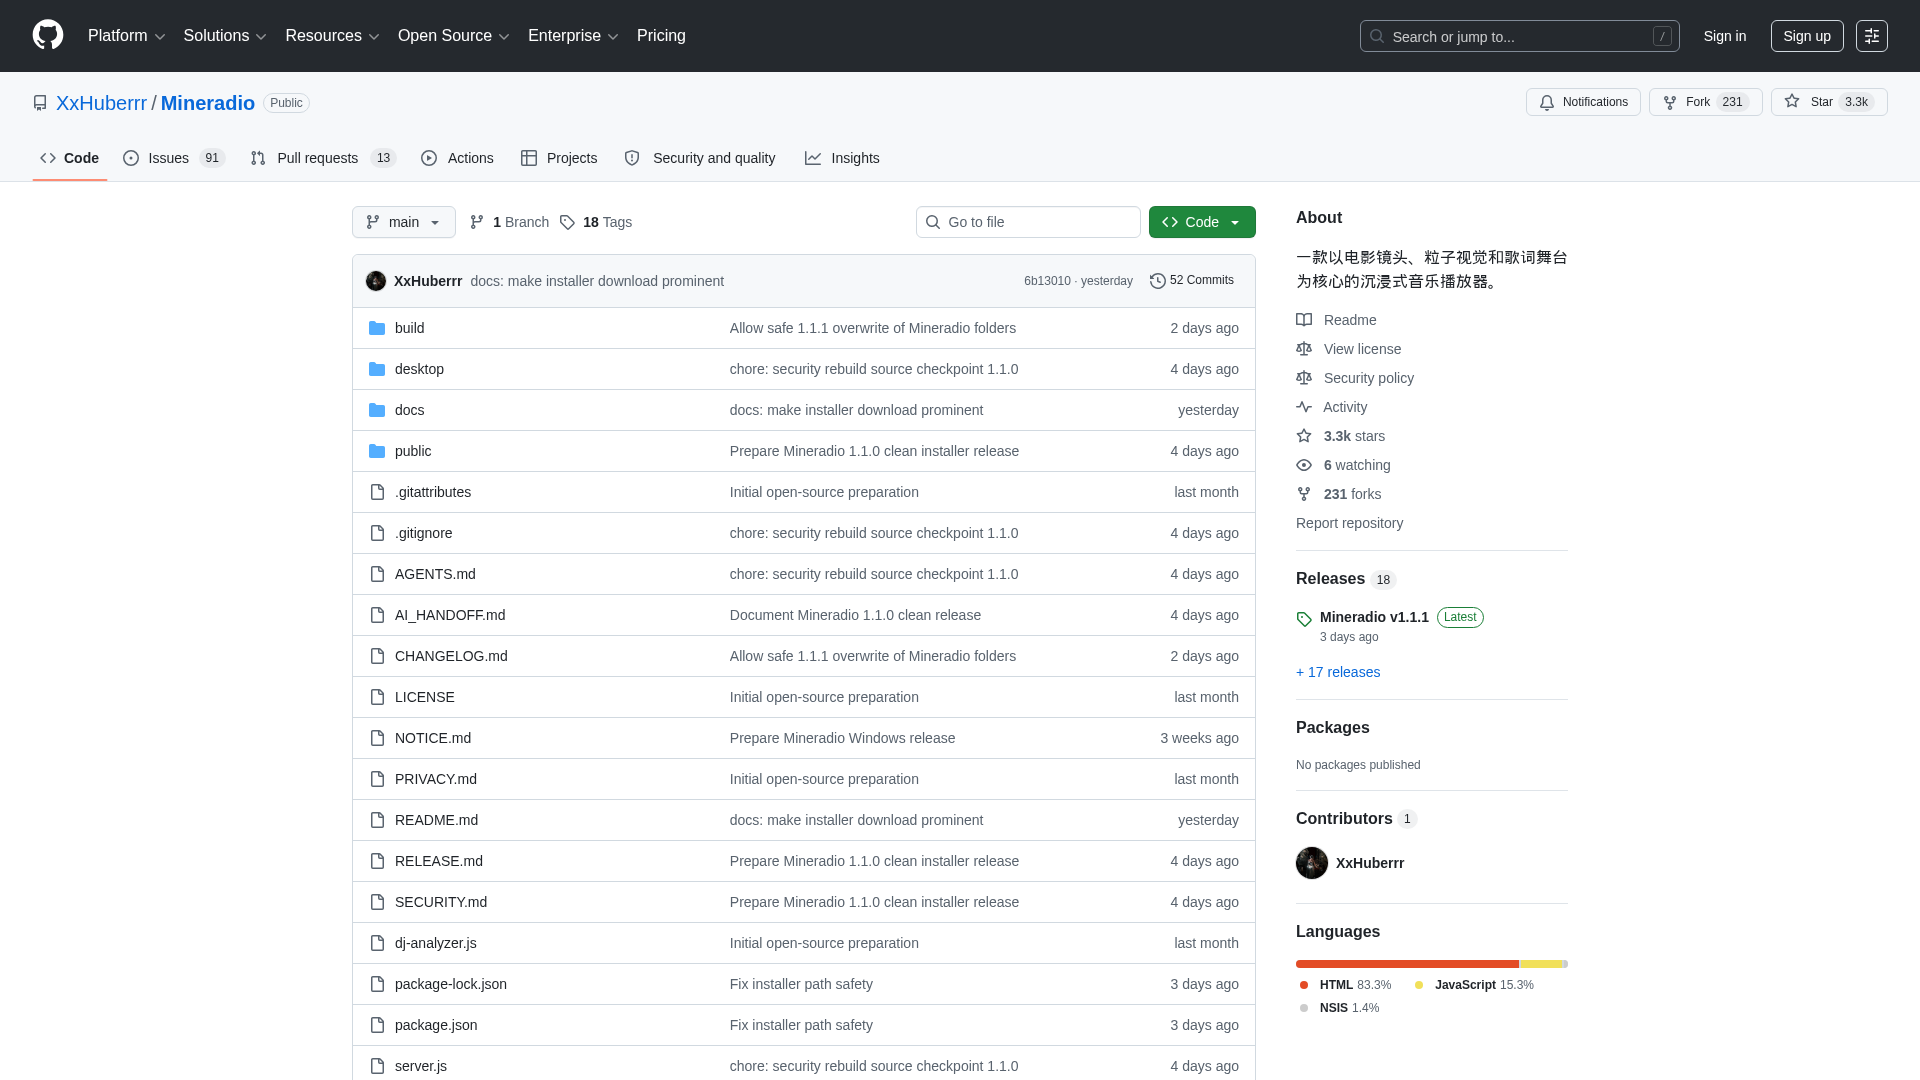
Task: Click the Tags tag icon
Action: coord(567,222)
